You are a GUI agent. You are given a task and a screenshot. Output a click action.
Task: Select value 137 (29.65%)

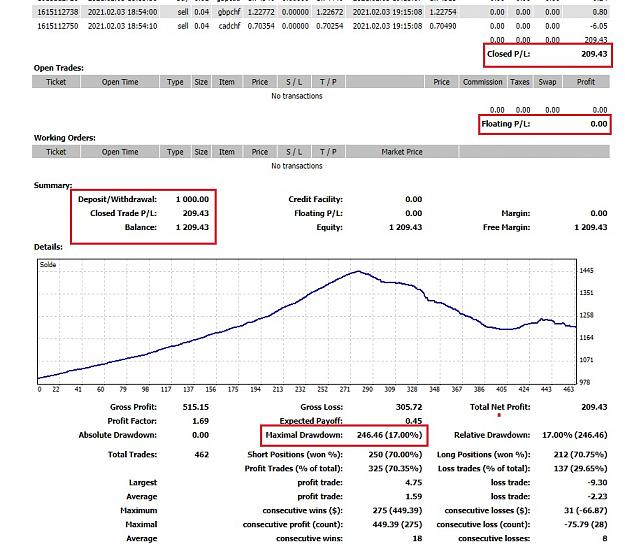580,468
